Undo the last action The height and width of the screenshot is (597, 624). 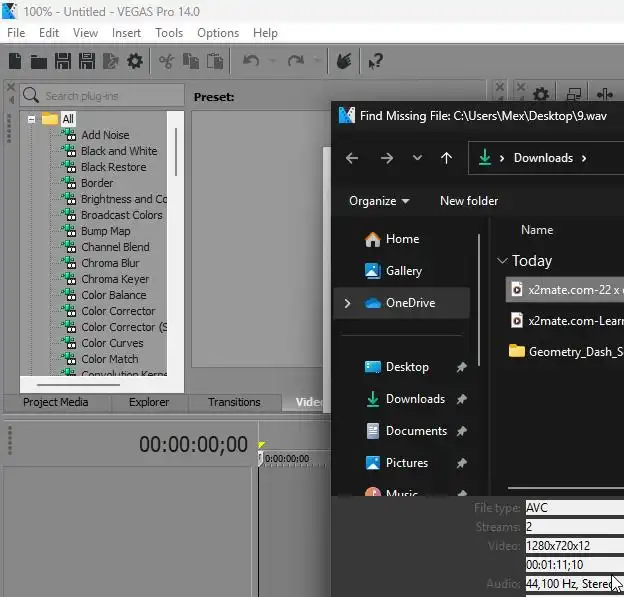click(251, 61)
